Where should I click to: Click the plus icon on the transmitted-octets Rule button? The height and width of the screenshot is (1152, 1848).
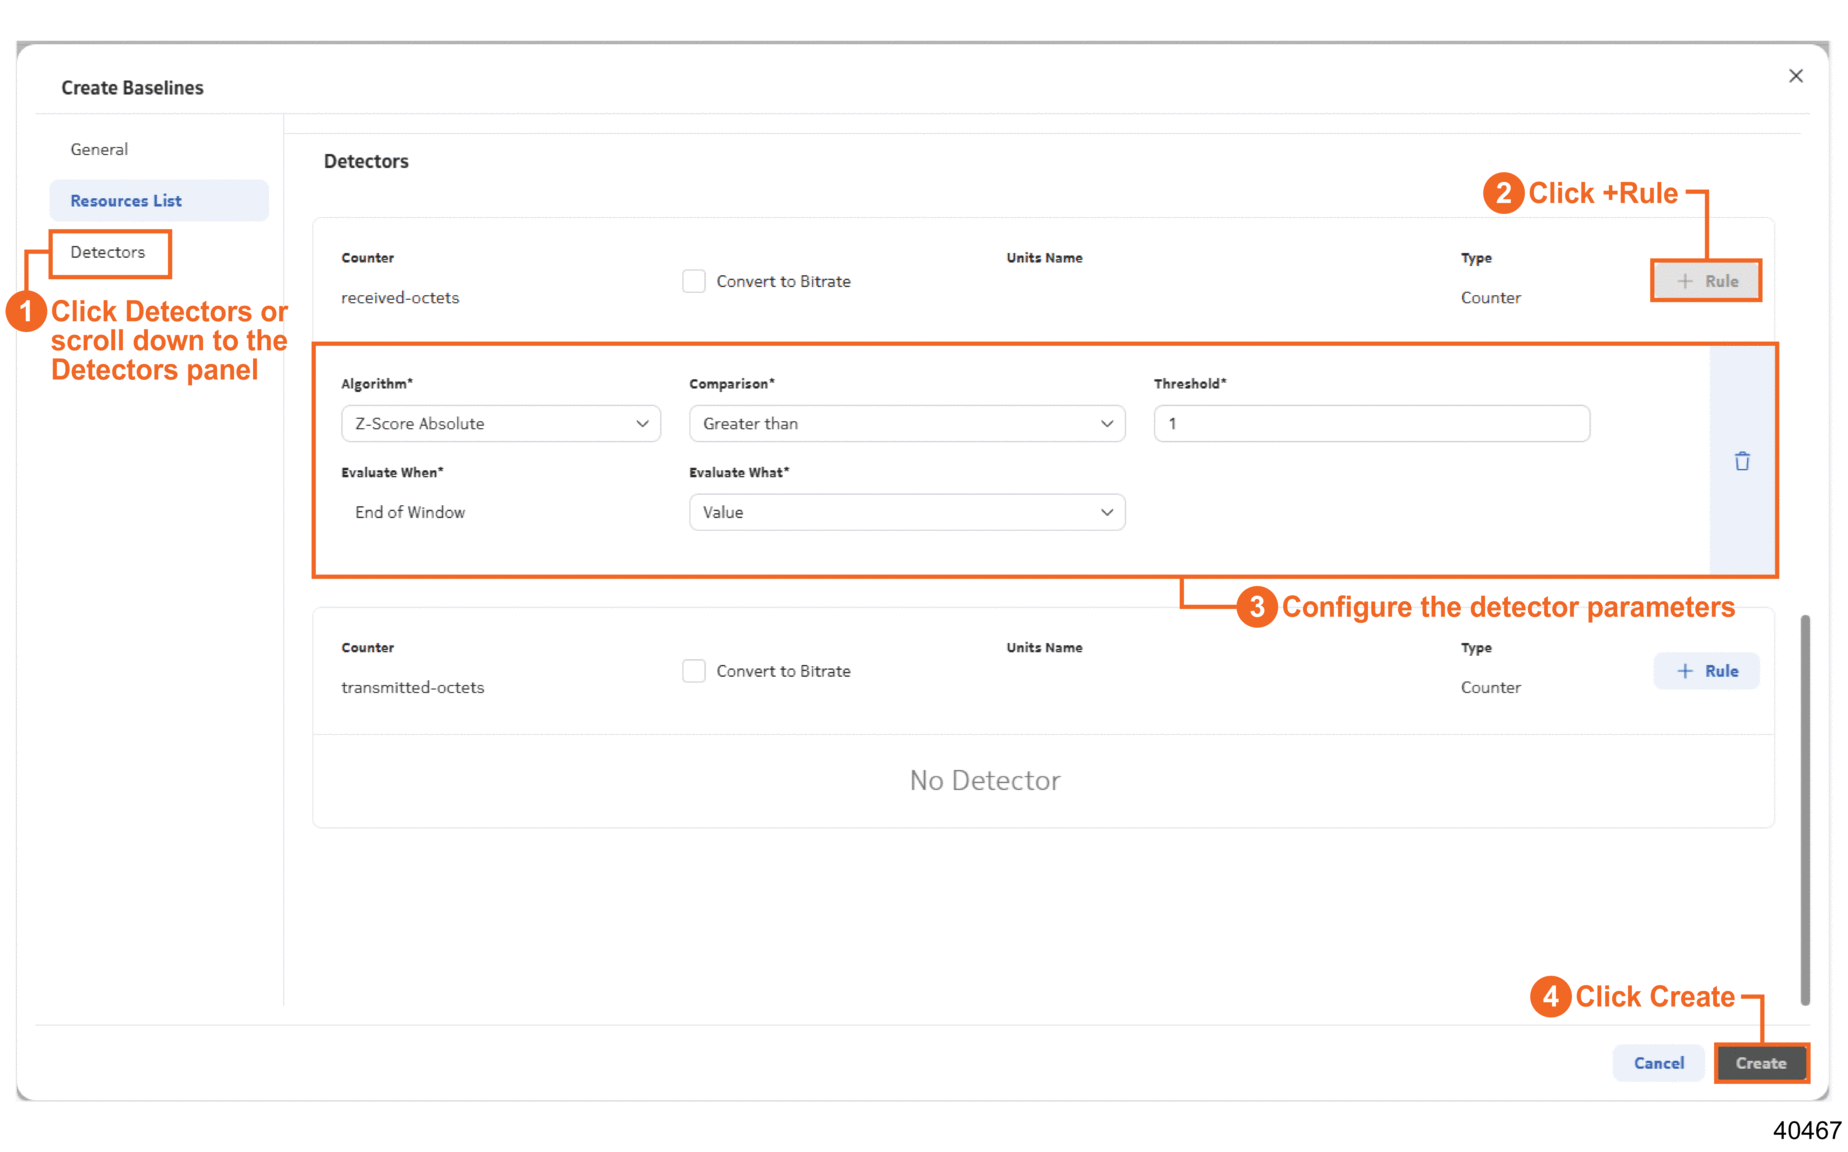tap(1685, 671)
